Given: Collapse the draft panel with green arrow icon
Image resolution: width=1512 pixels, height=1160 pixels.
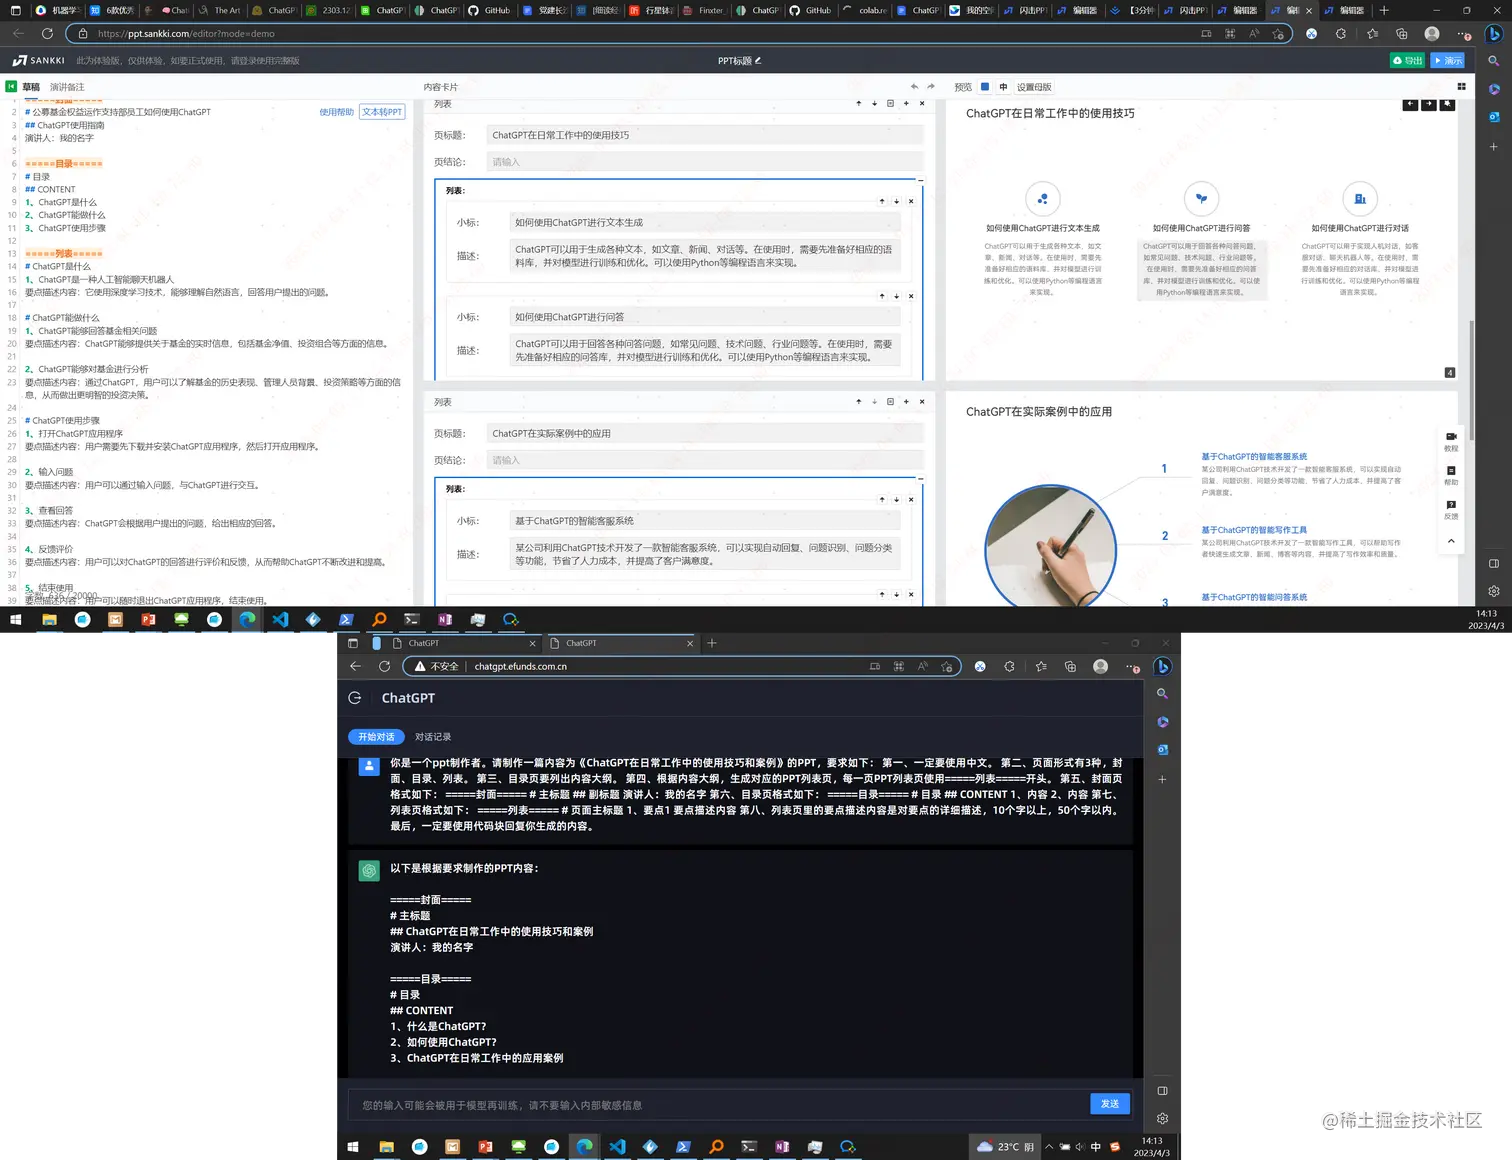Looking at the screenshot, I should click(11, 87).
